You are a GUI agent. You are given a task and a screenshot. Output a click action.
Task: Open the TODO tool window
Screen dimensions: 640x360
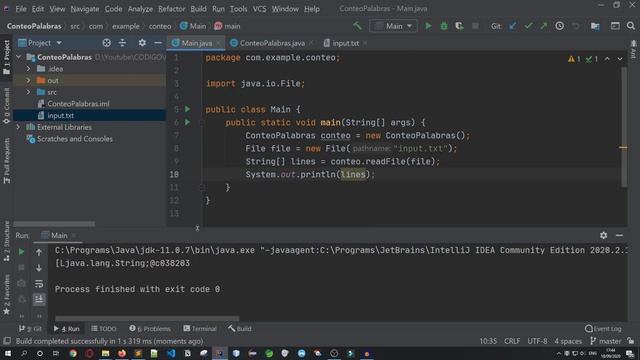(x=104, y=329)
